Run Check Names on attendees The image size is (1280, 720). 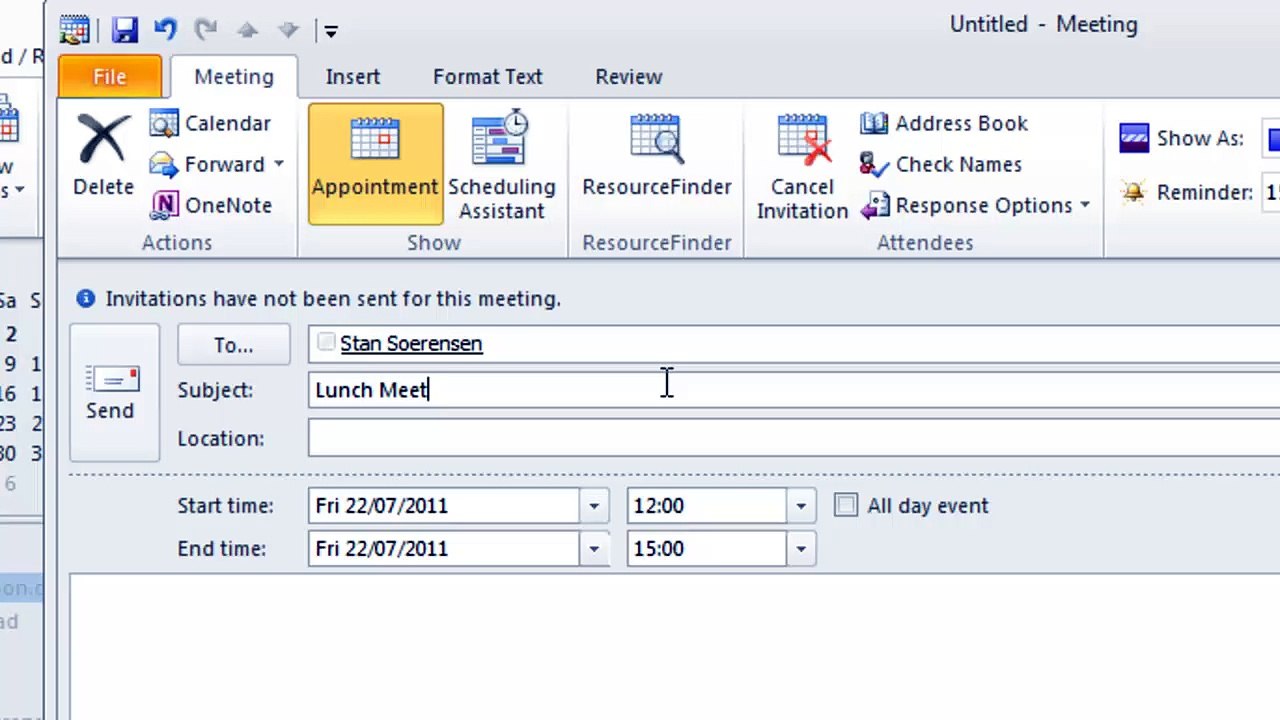click(x=941, y=165)
